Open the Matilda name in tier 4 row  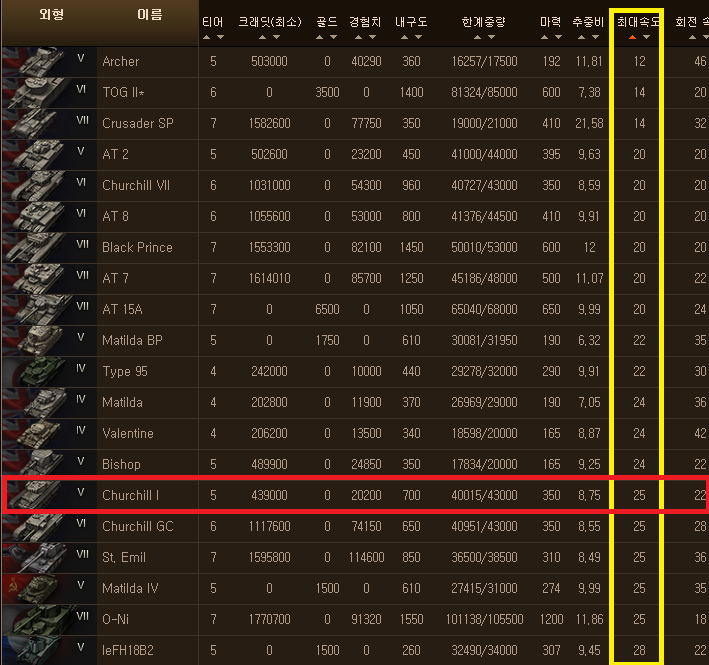click(x=122, y=402)
